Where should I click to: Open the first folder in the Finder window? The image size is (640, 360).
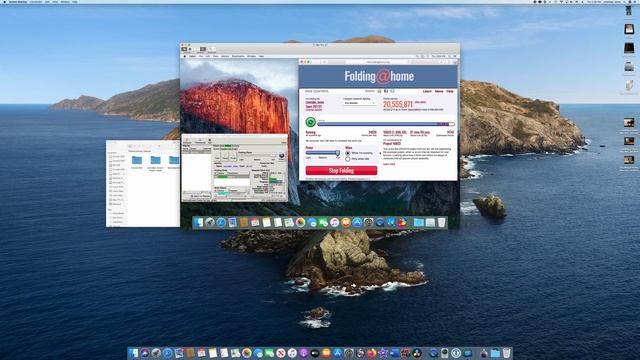137,160
